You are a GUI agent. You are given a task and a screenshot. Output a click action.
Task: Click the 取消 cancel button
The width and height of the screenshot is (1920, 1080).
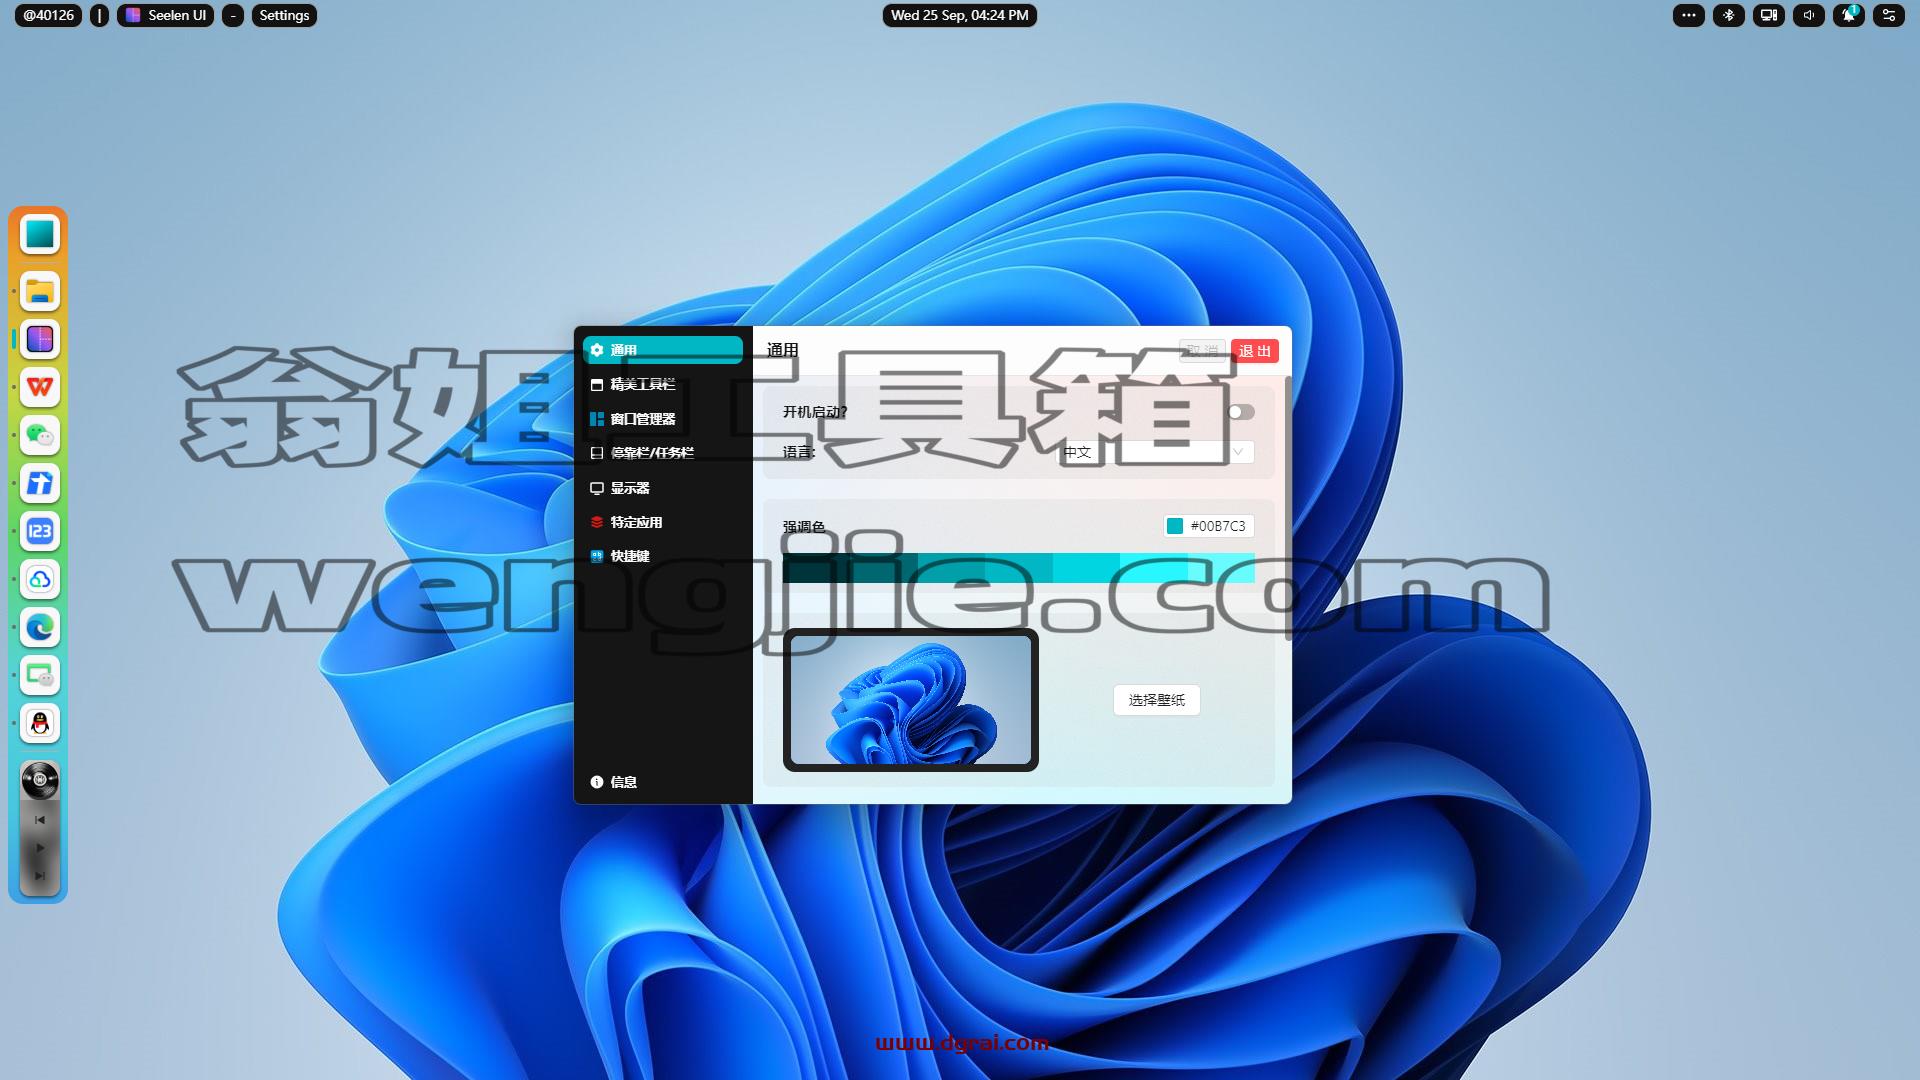[1202, 351]
